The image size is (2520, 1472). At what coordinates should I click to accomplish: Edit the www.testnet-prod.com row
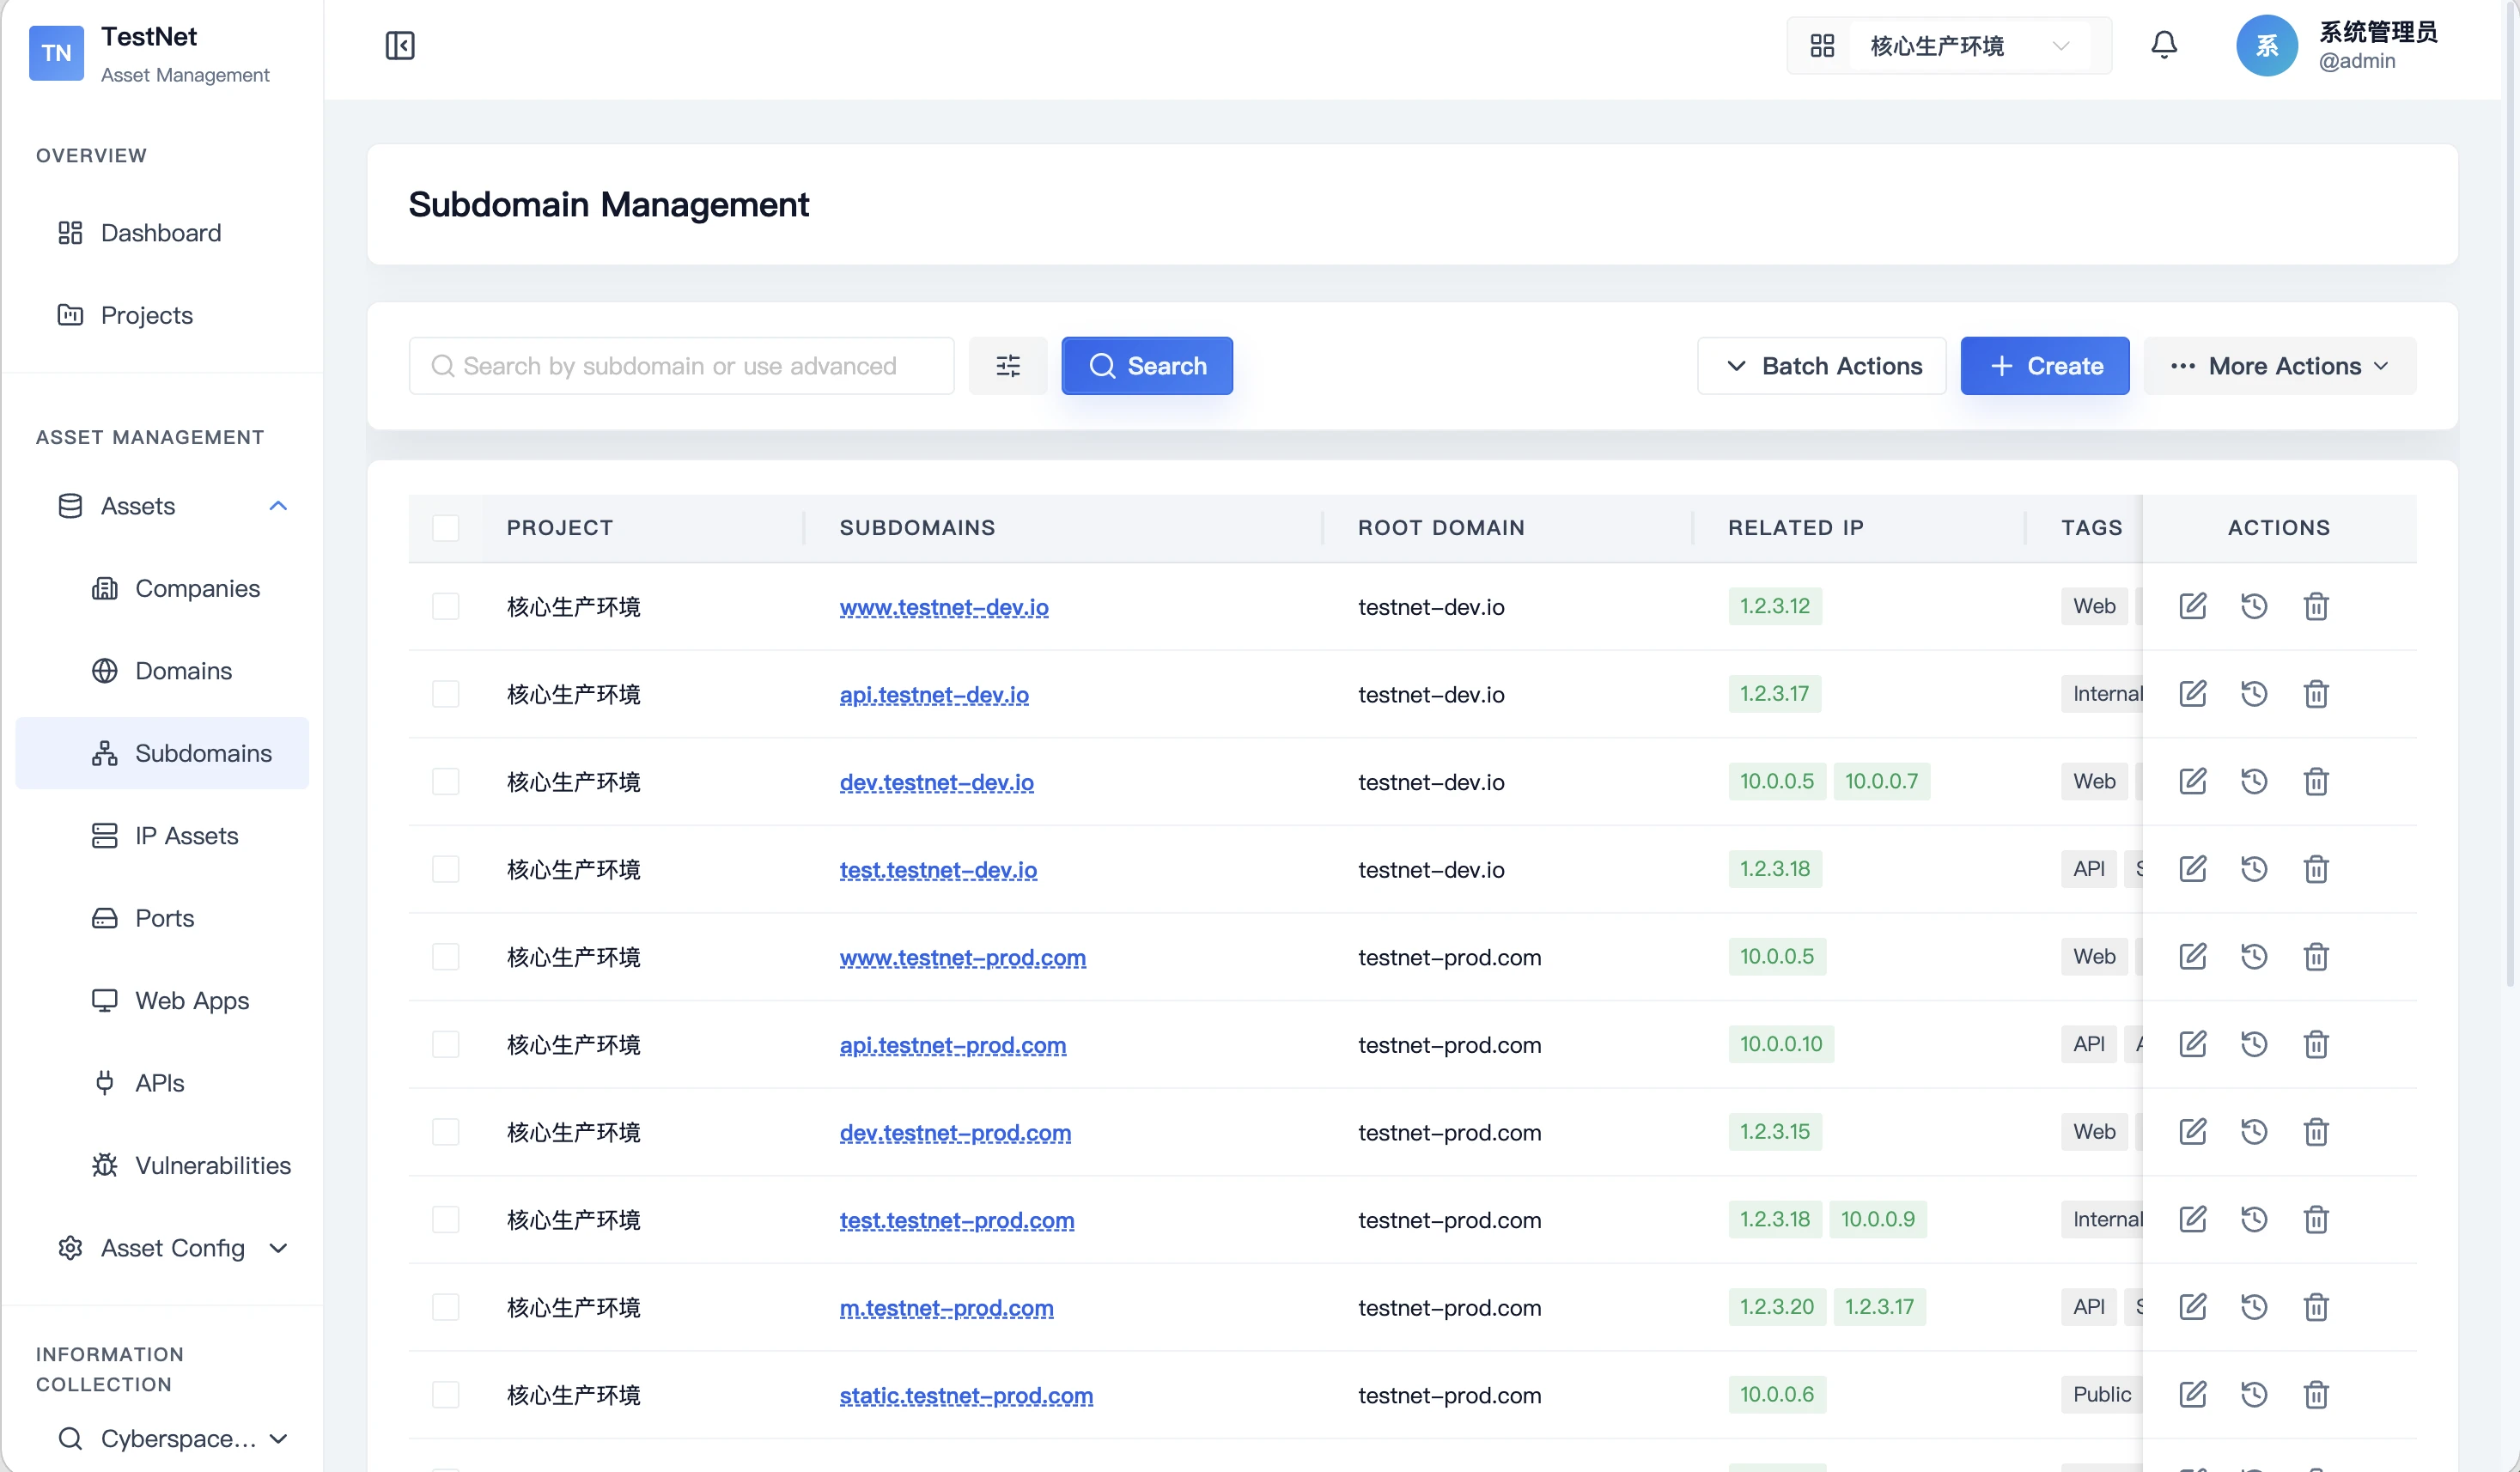[x=2192, y=957]
